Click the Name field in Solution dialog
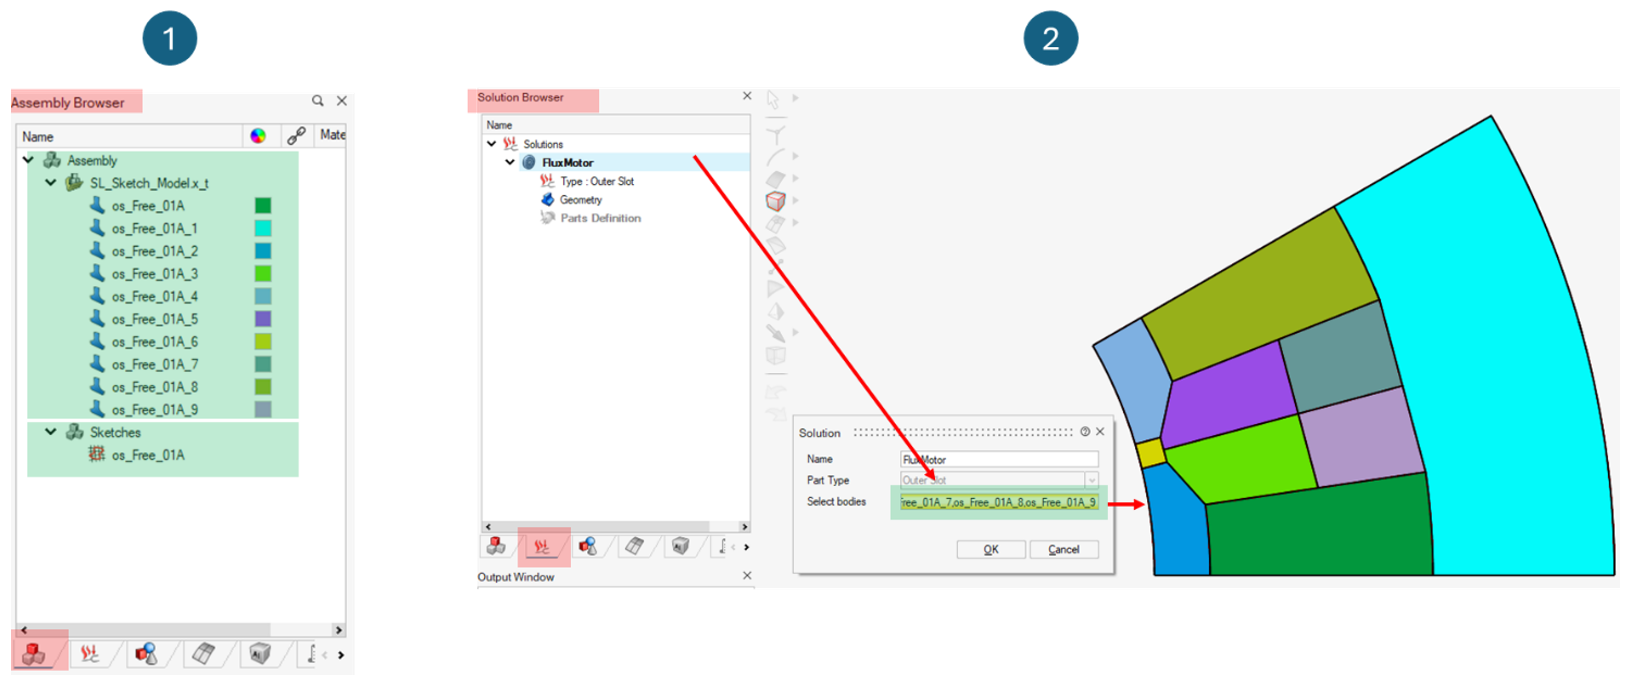Image resolution: width=1638 pixels, height=681 pixels. coord(999,459)
